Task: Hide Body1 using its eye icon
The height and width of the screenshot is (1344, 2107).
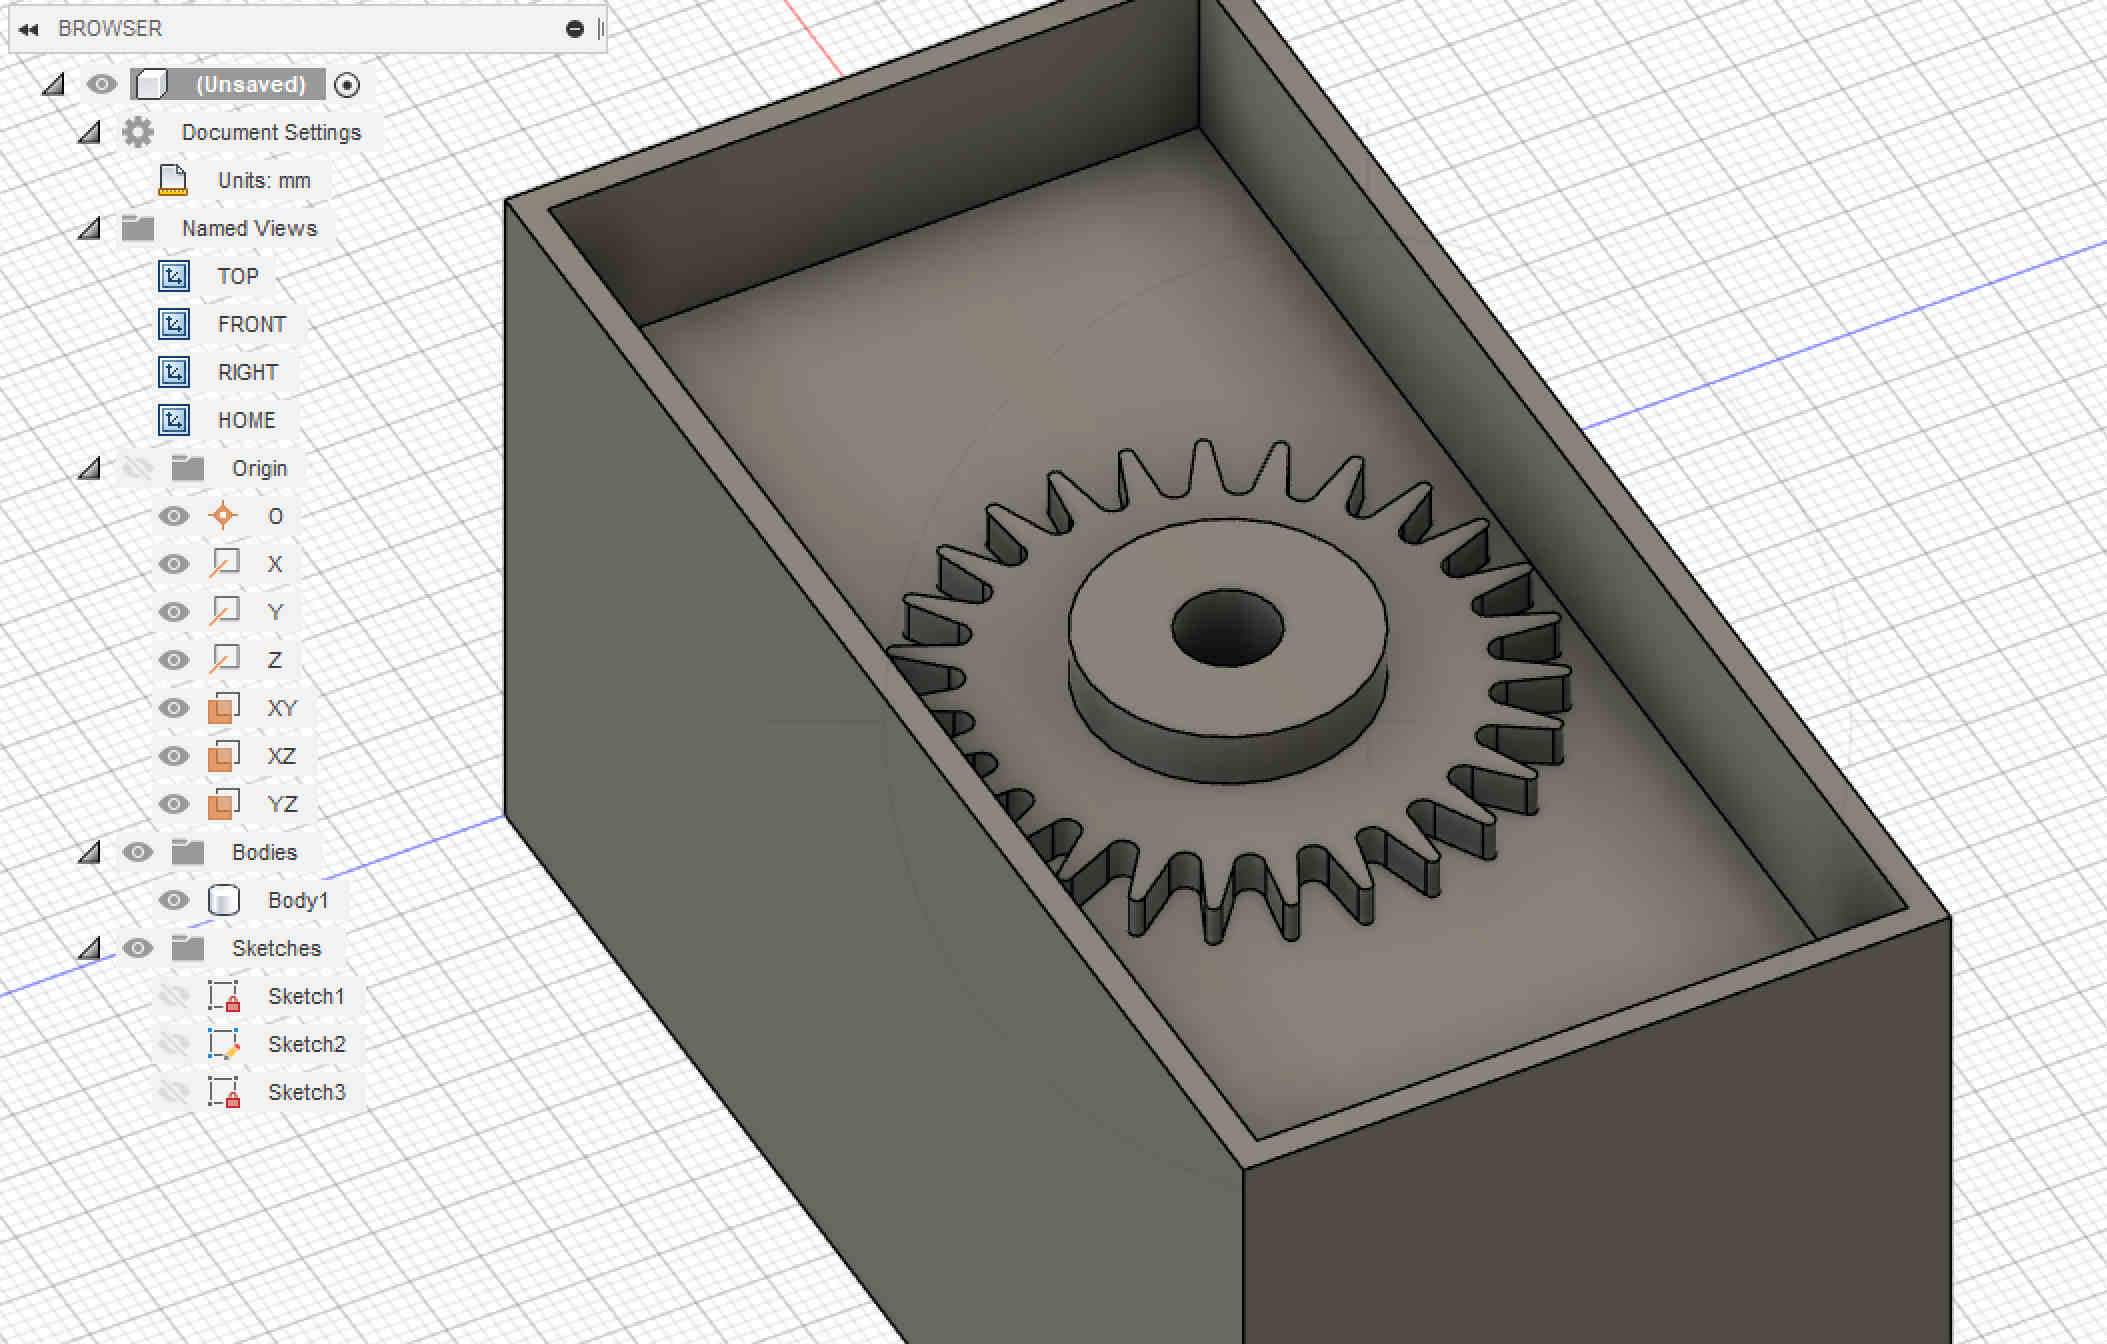Action: point(174,900)
